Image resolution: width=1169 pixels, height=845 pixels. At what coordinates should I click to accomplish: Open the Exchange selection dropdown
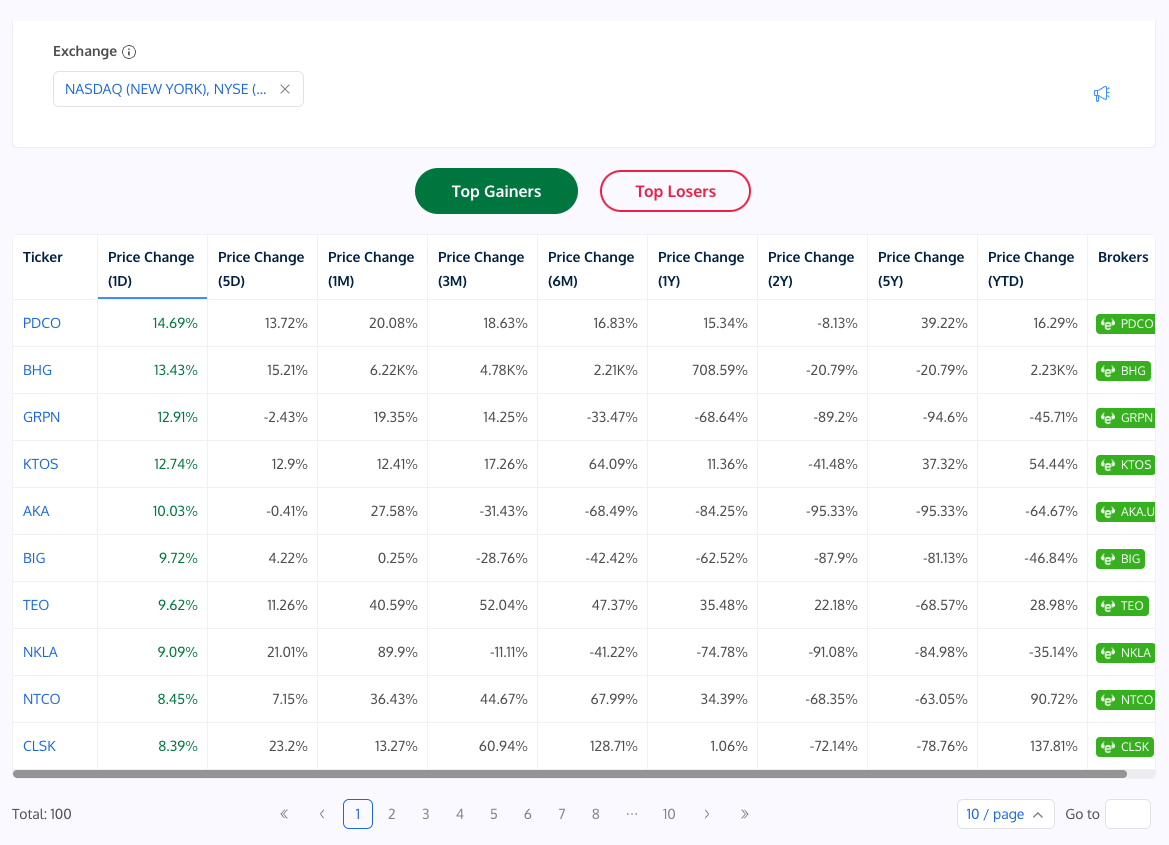pos(165,89)
